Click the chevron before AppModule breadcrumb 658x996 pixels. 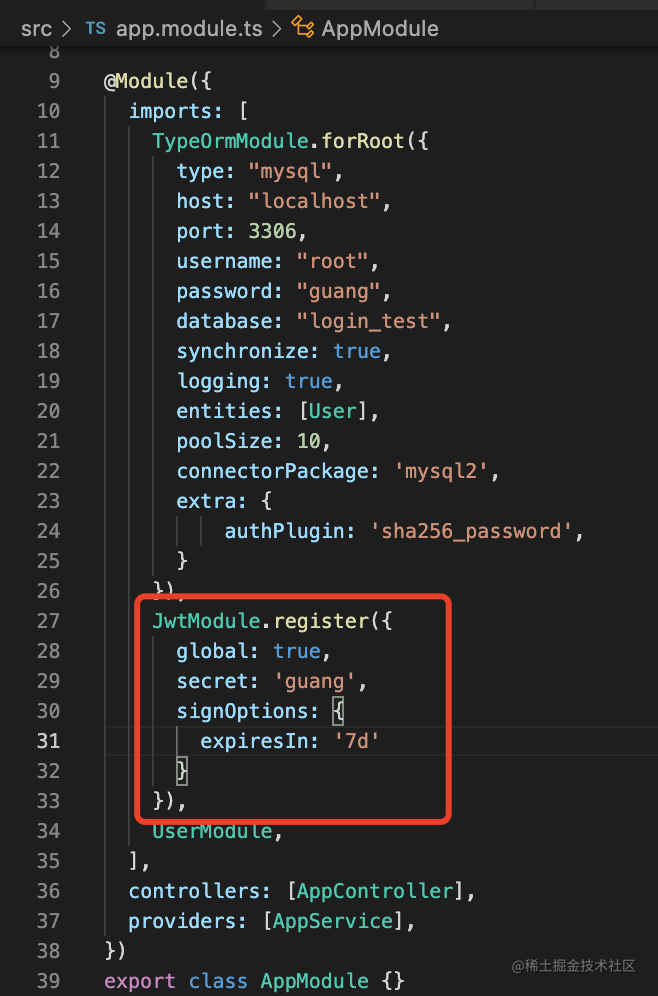tap(274, 28)
